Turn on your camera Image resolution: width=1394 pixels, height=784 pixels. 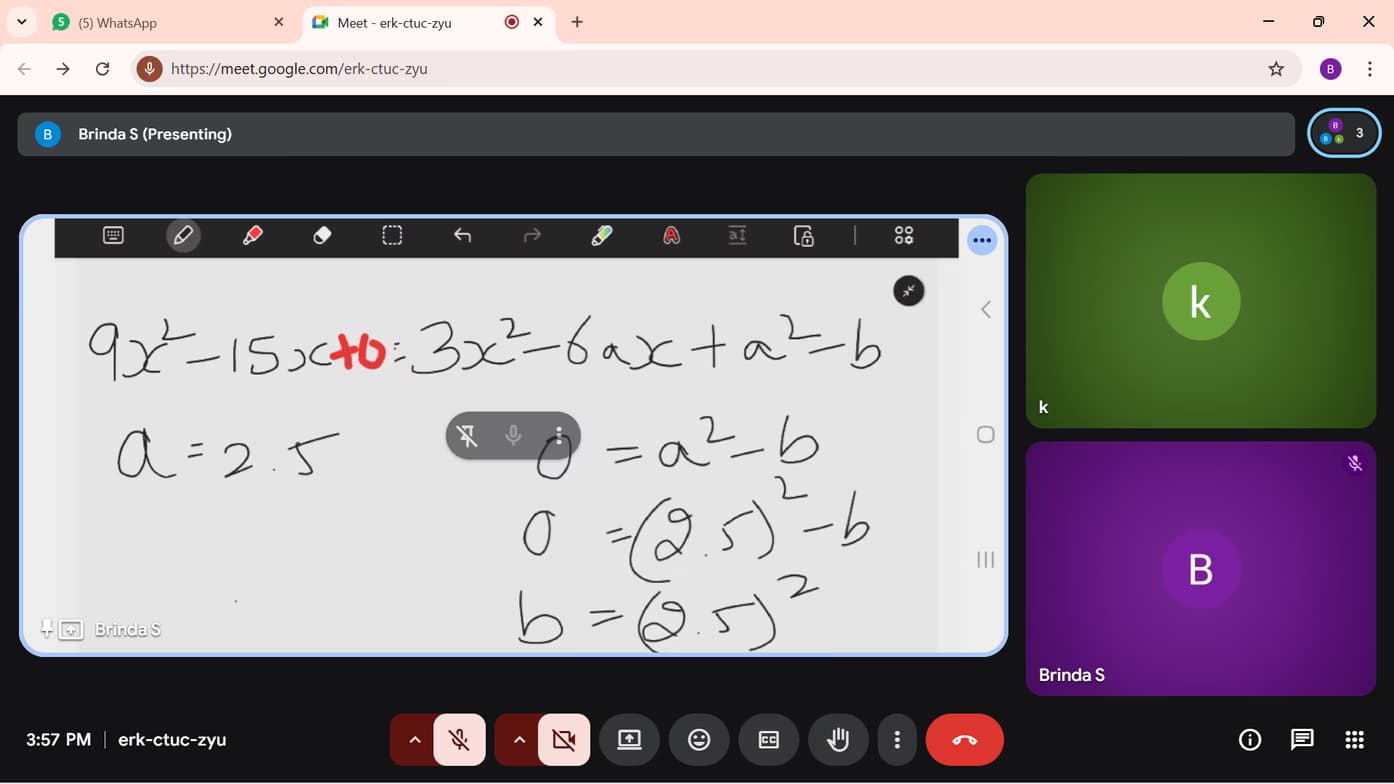pyautogui.click(x=563, y=739)
